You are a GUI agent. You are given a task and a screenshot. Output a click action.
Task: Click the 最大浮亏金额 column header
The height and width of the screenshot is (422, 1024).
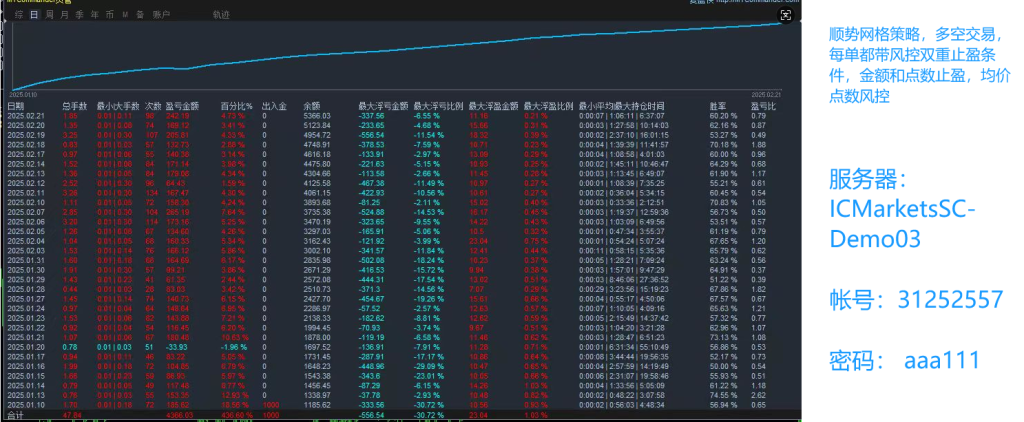(383, 106)
